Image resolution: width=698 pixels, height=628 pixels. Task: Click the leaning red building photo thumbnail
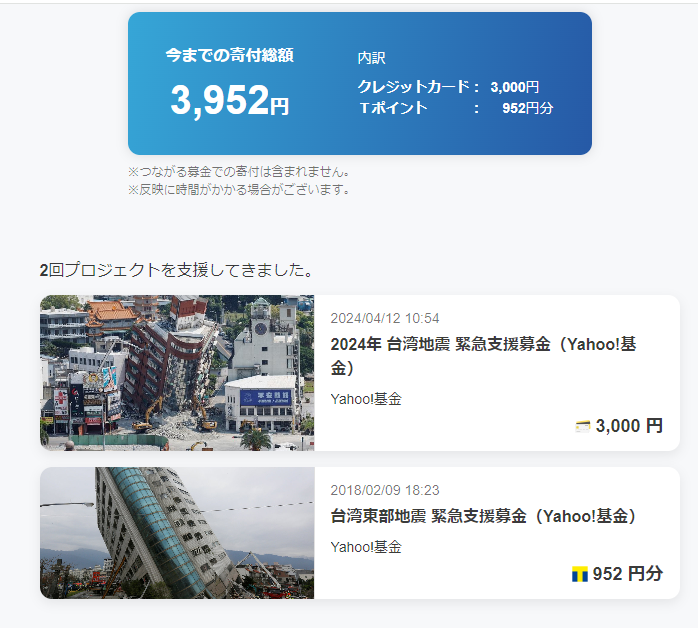(x=177, y=373)
